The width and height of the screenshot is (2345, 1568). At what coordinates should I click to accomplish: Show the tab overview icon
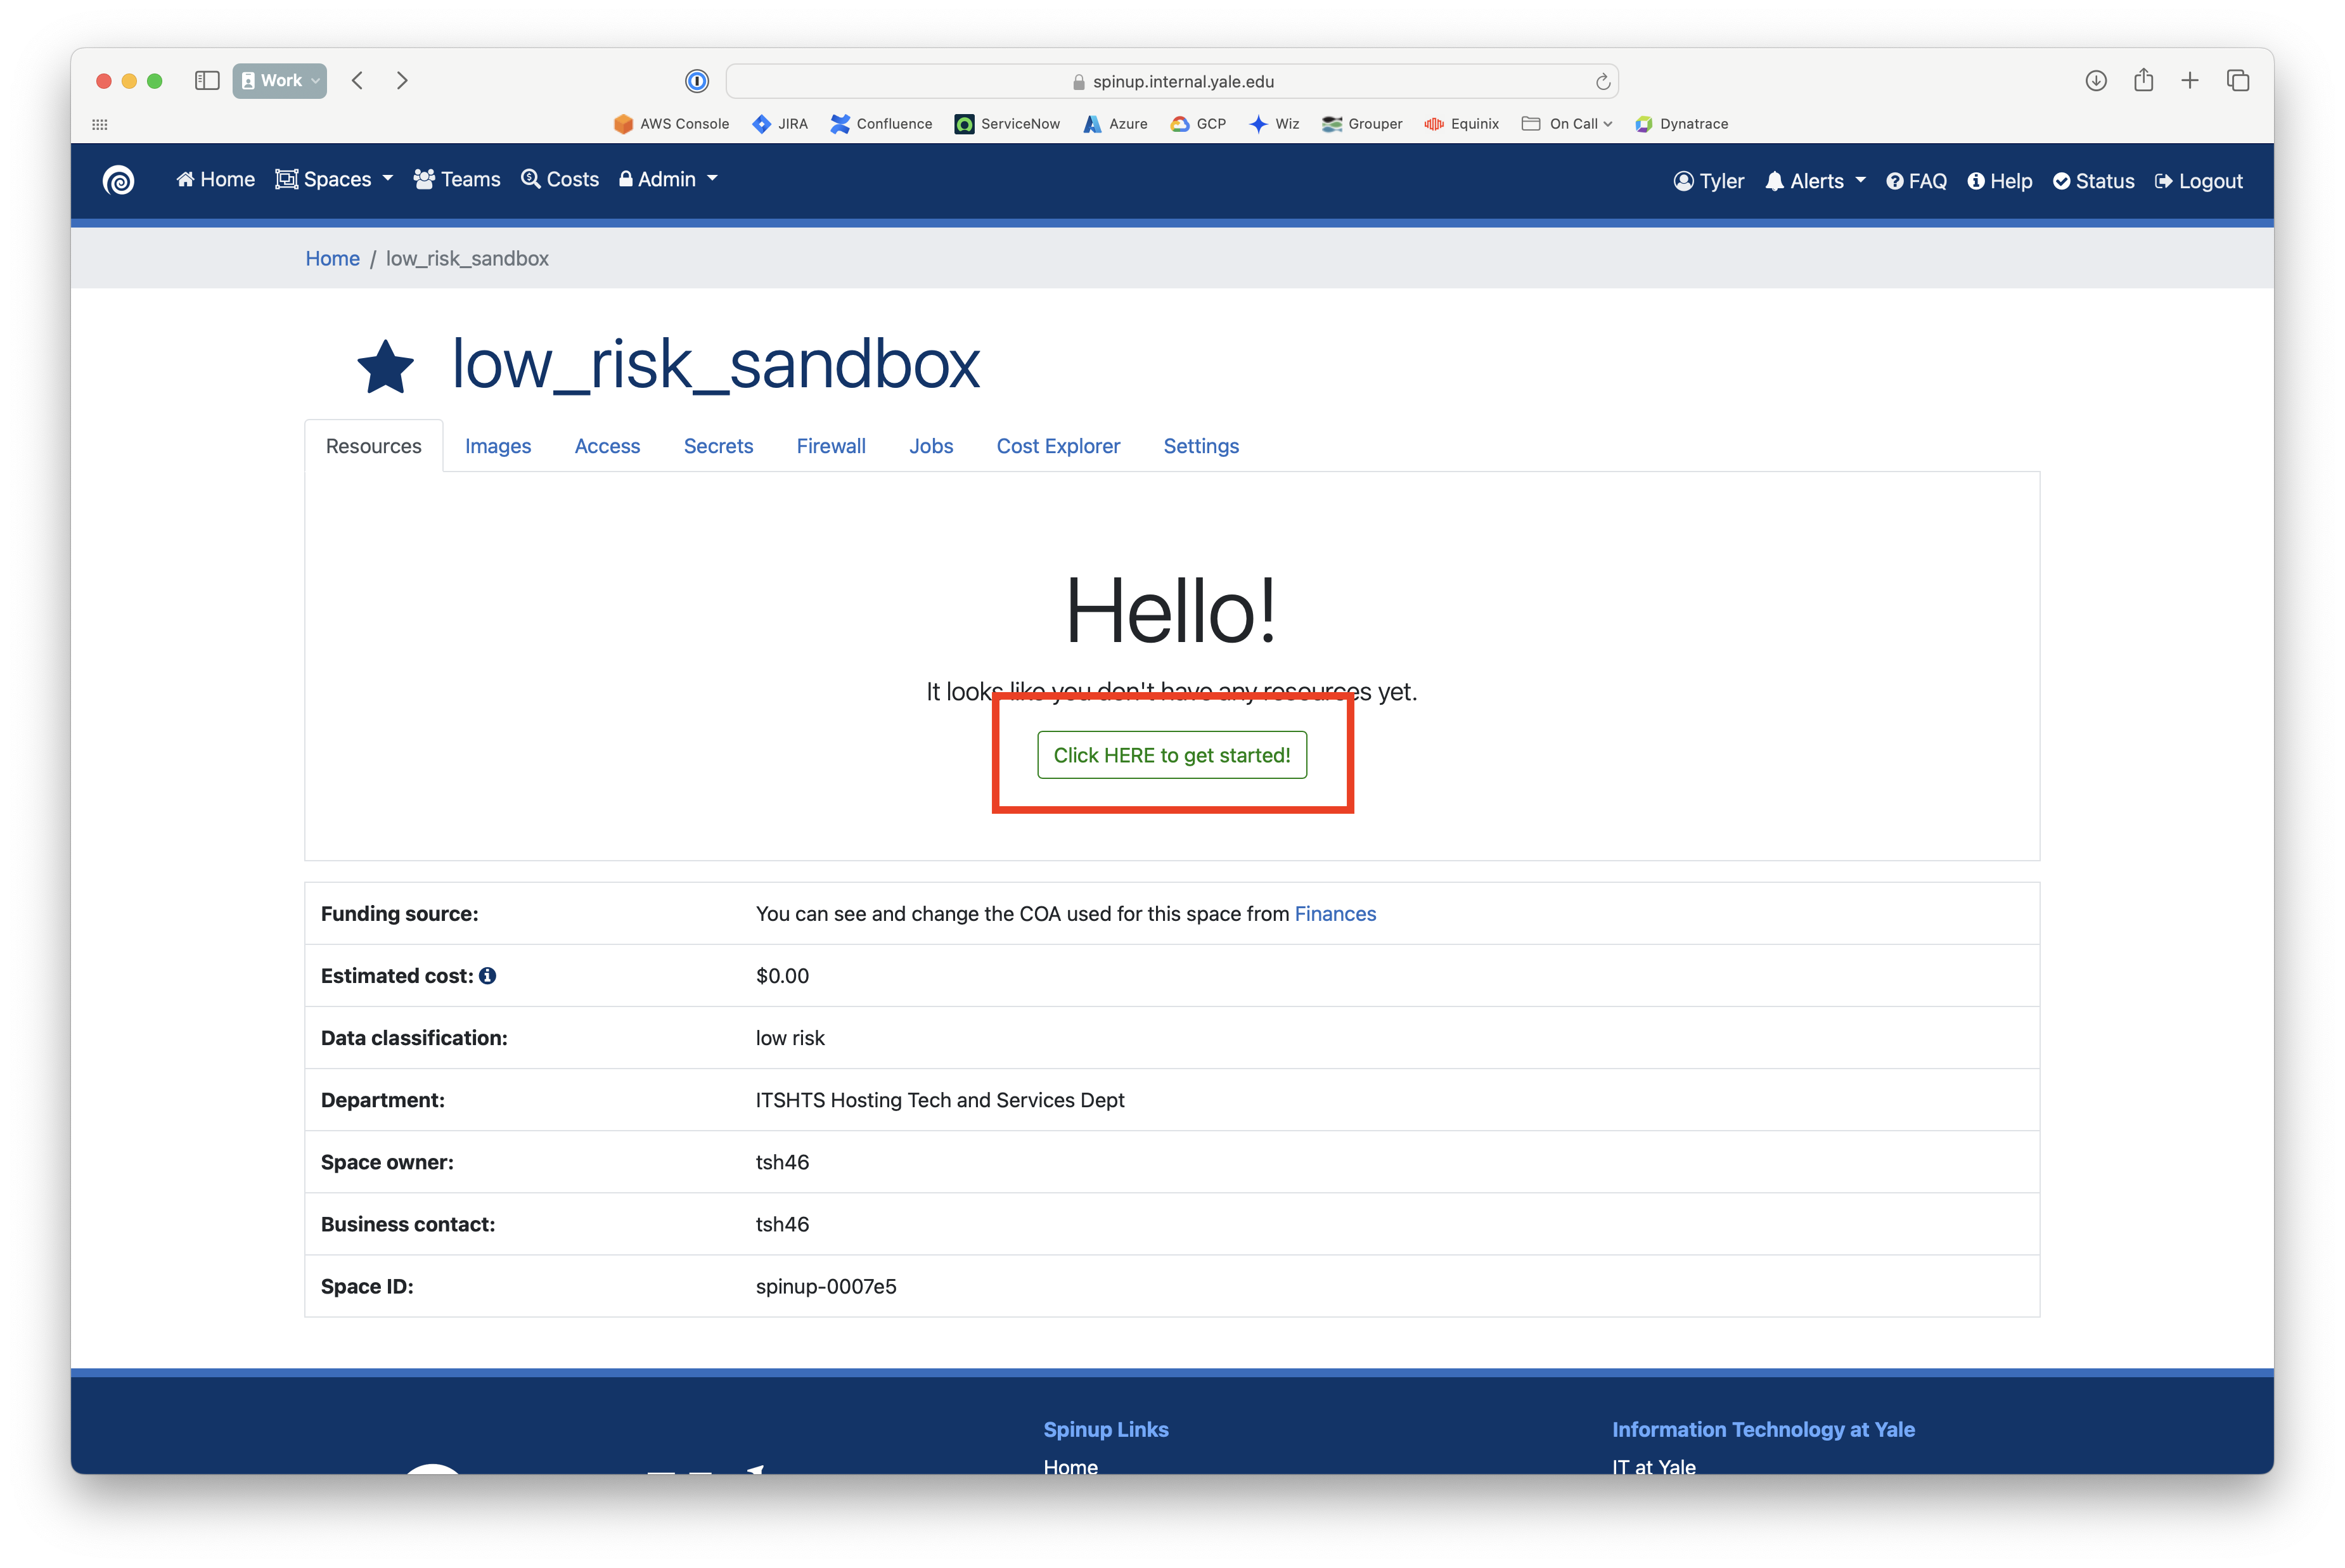tap(2238, 80)
